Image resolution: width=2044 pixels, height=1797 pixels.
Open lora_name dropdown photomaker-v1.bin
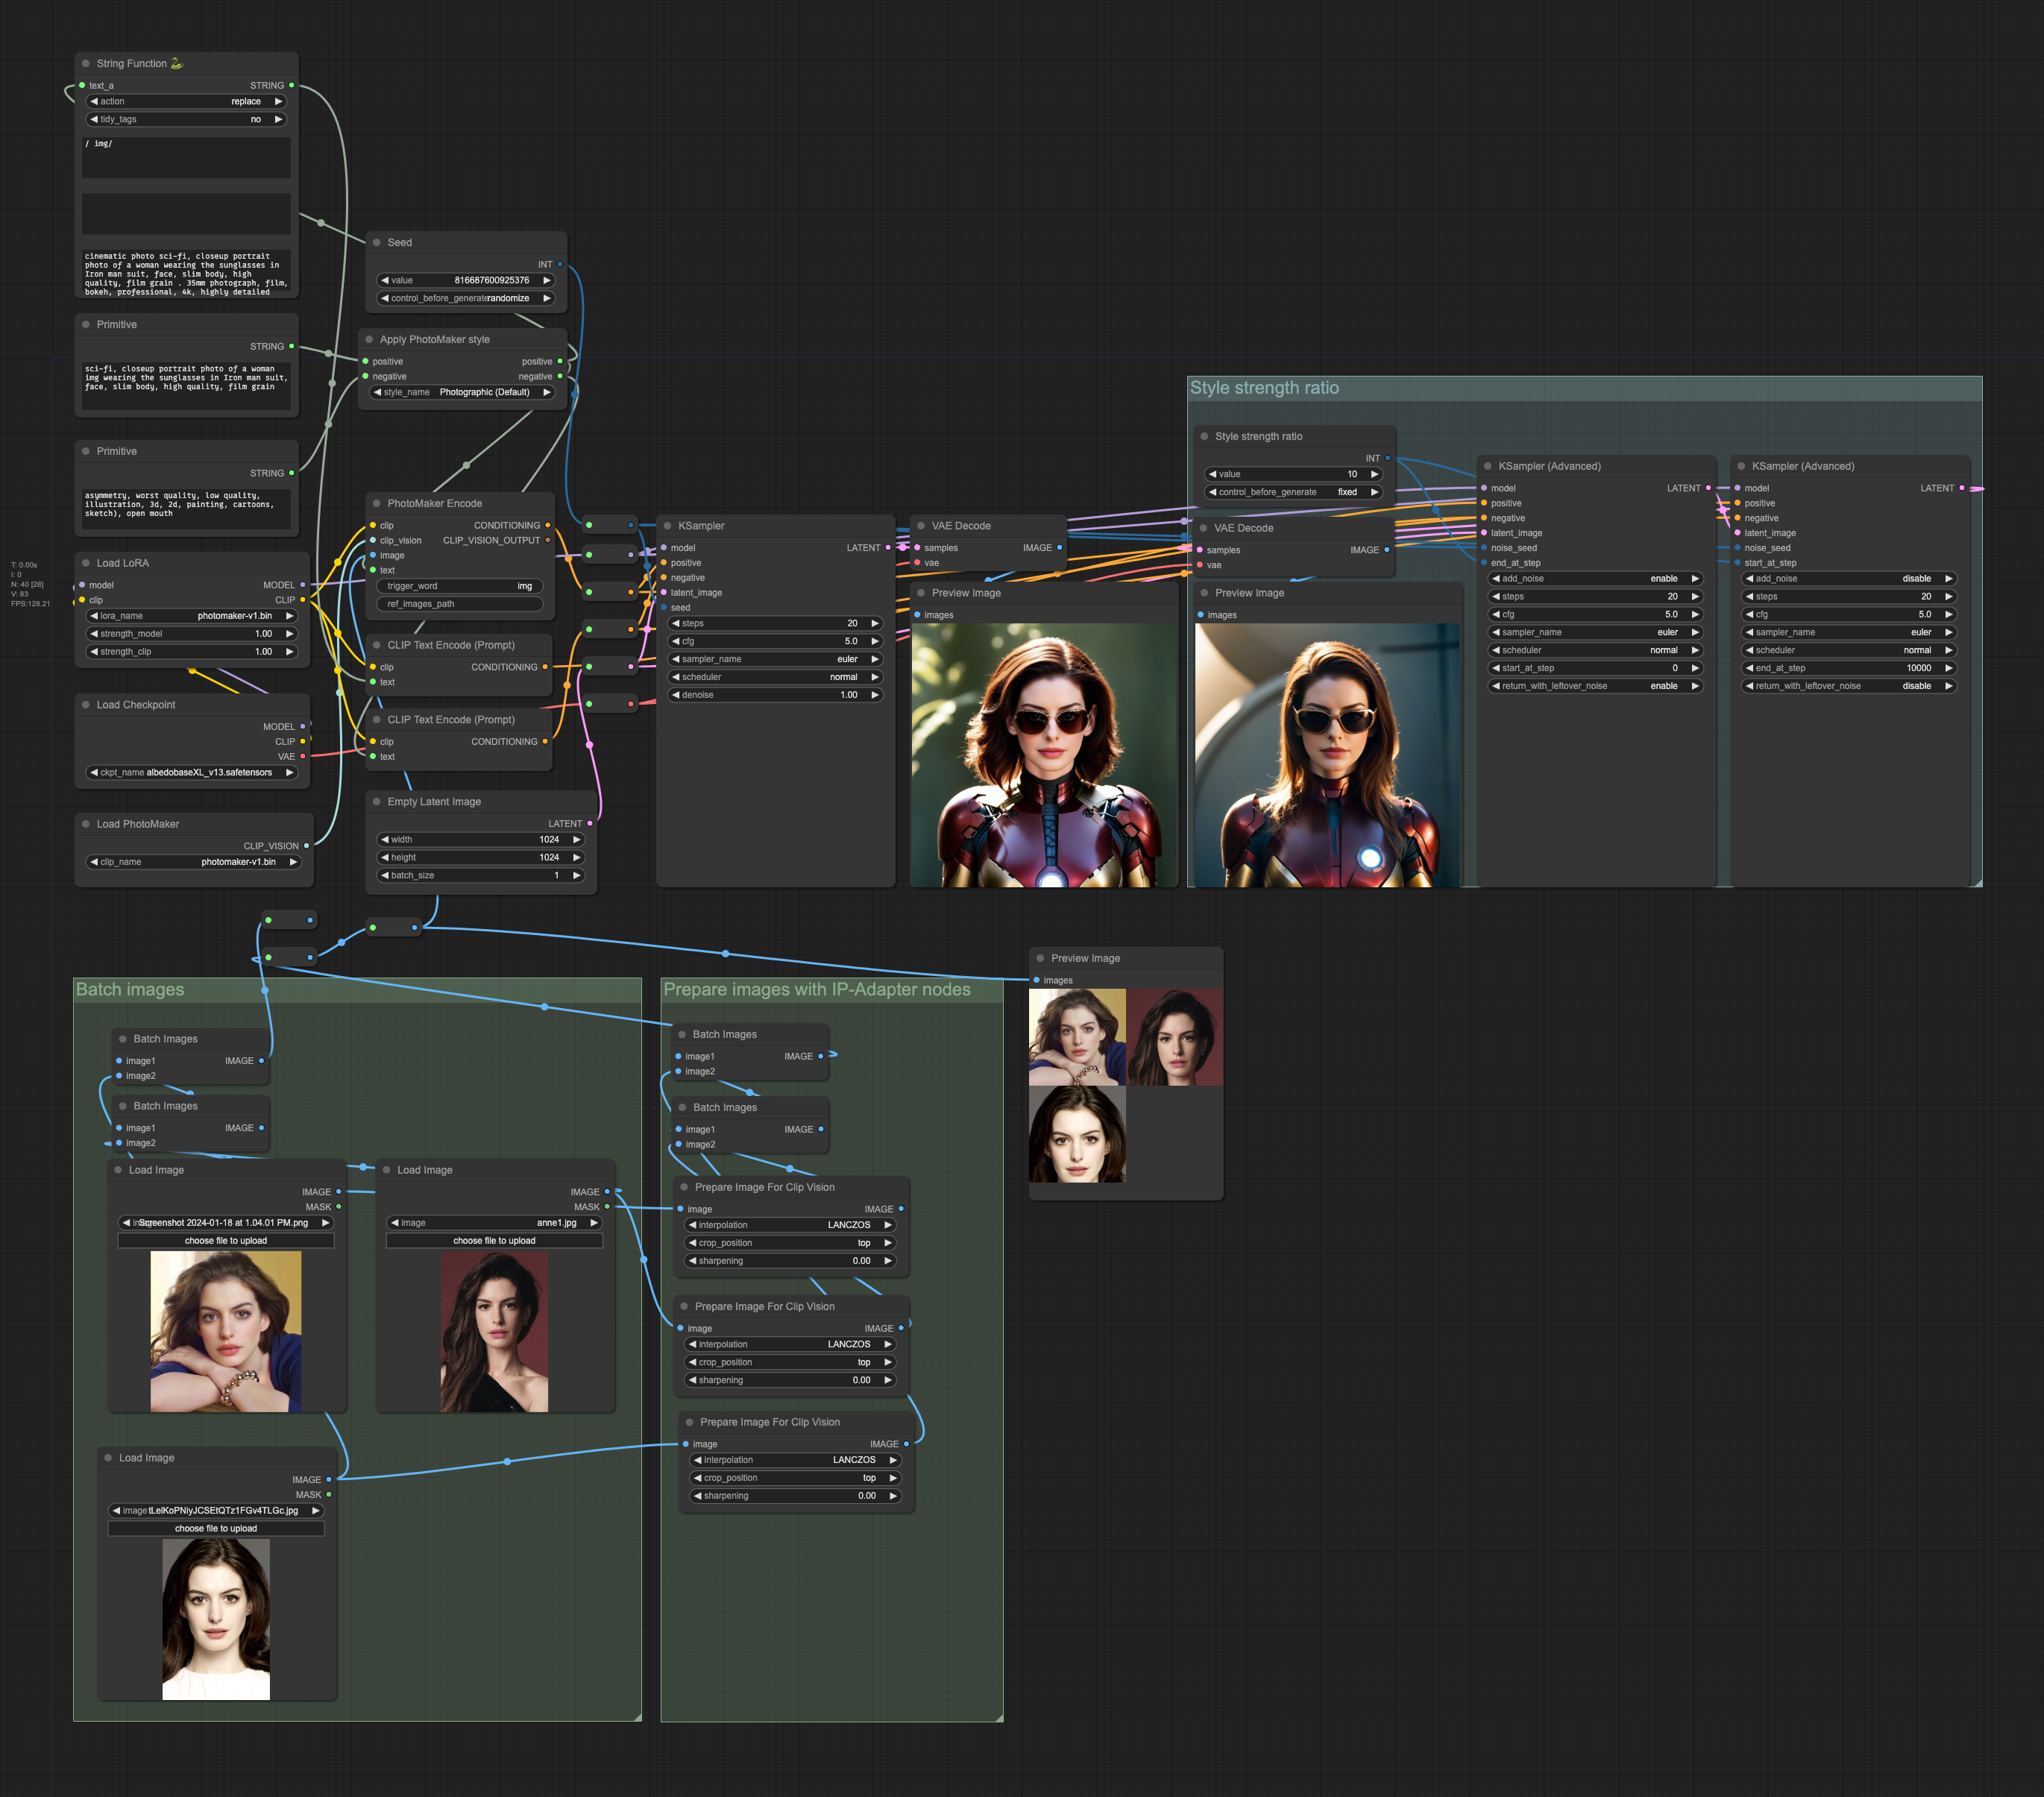click(x=192, y=616)
